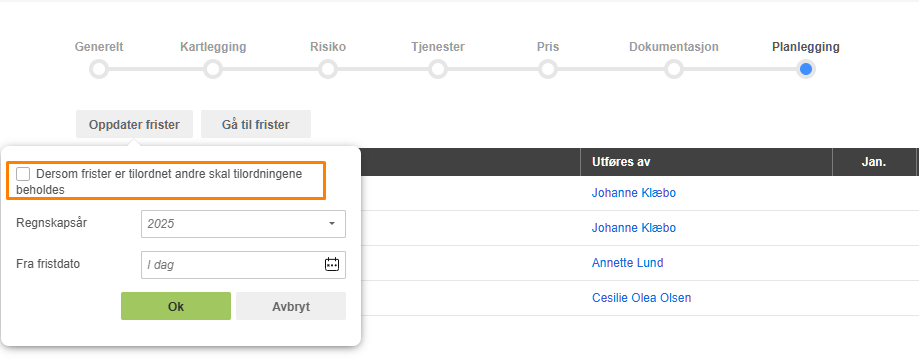
Task: Open the Oppdater frister popup button
Action: pos(134,124)
